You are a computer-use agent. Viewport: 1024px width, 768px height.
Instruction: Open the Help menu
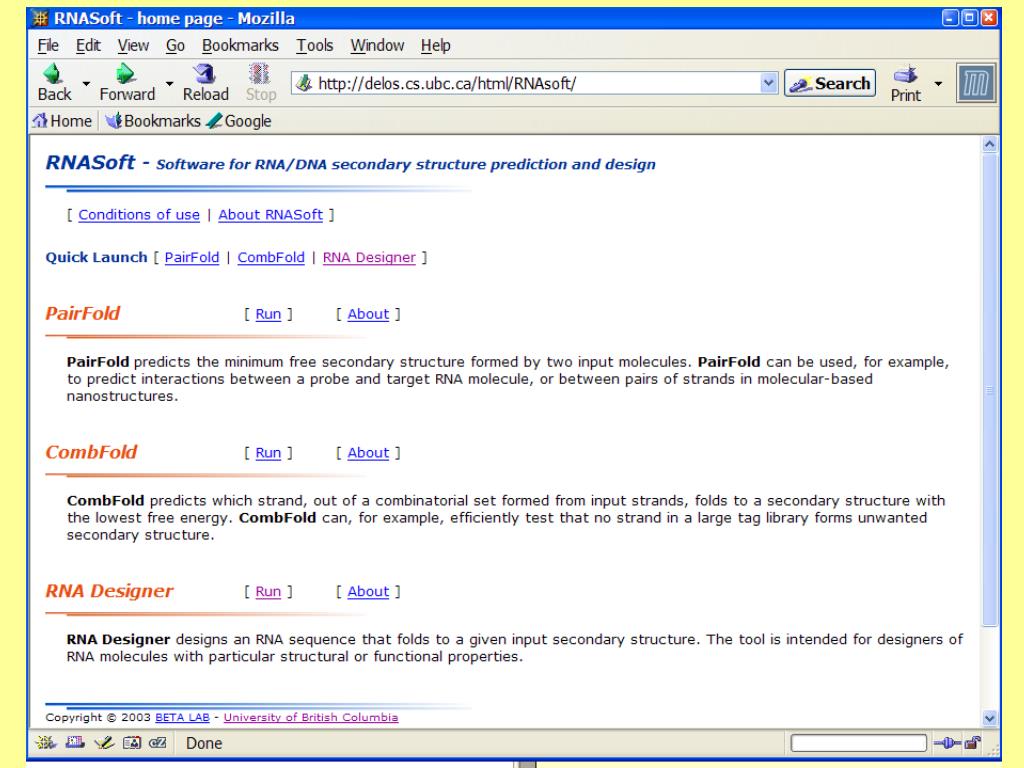tap(436, 45)
